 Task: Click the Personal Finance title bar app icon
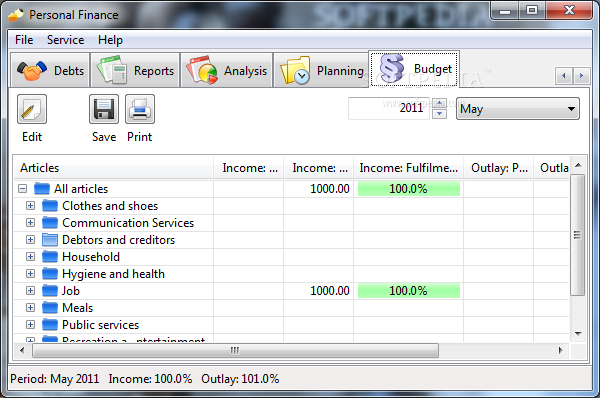pos(16,15)
